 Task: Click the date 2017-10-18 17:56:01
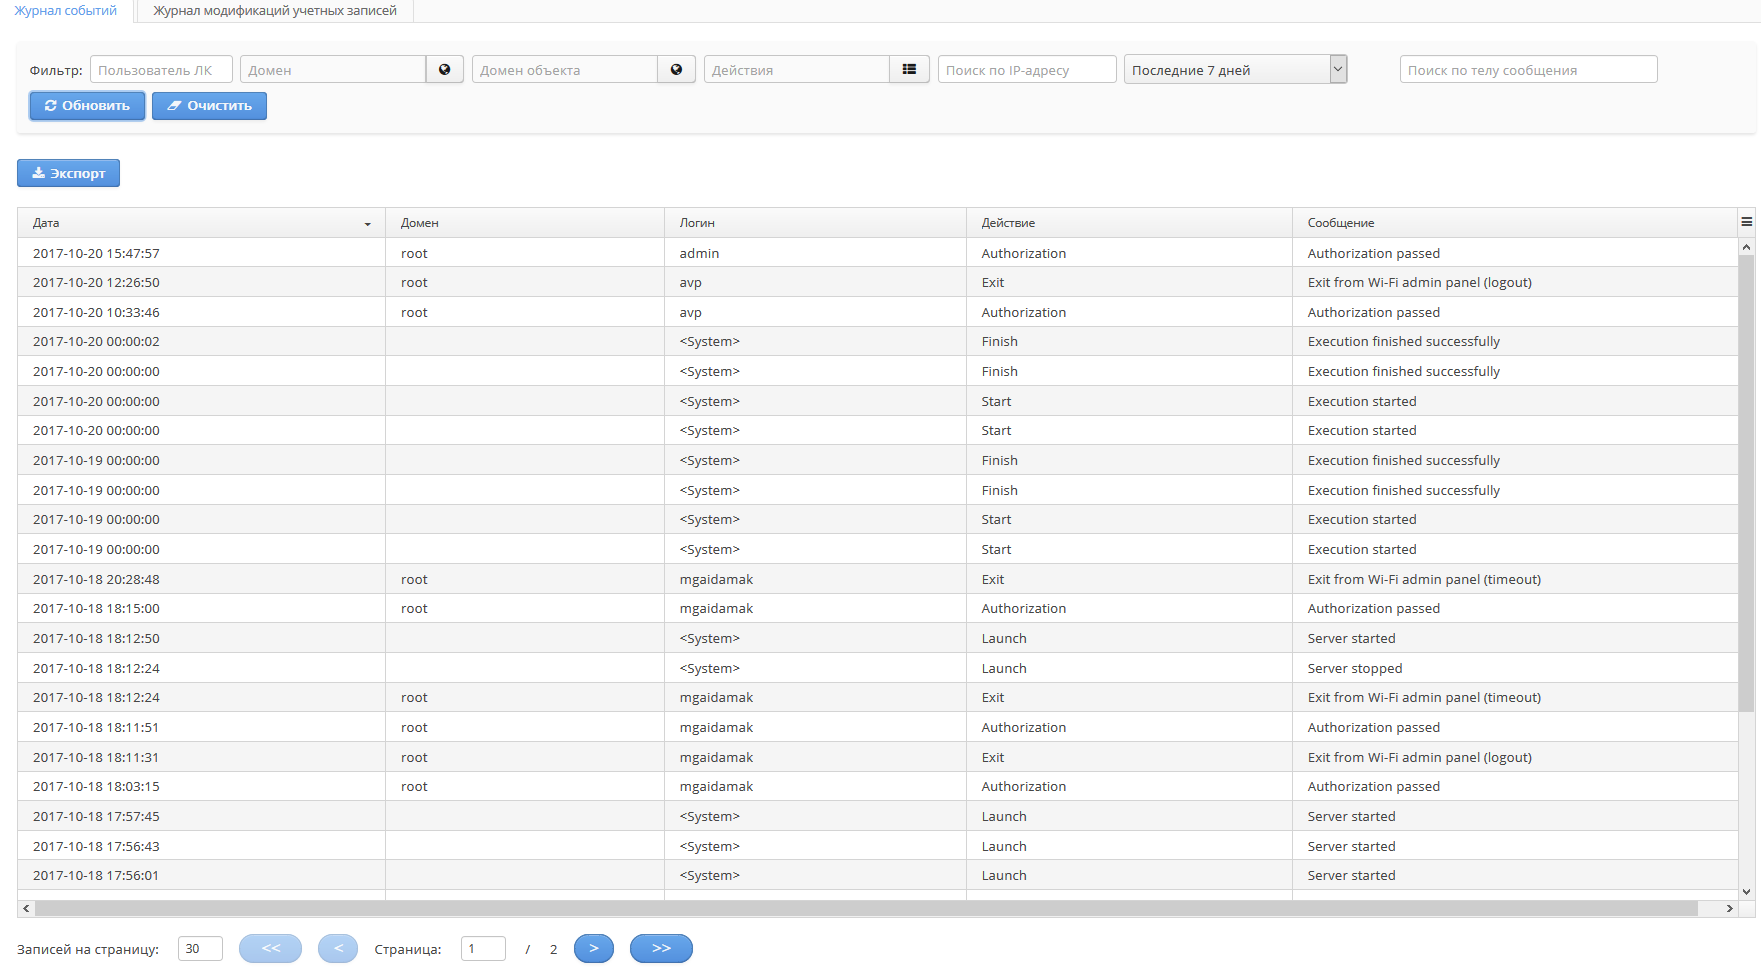coord(96,876)
